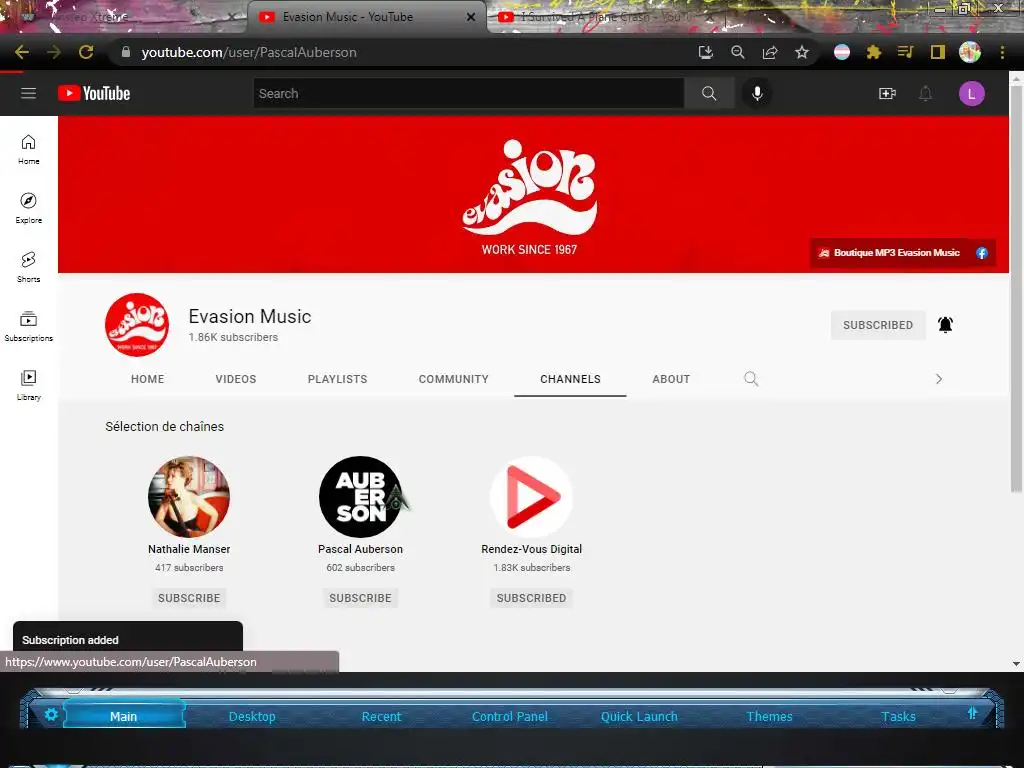Click the address bar URL

249,52
